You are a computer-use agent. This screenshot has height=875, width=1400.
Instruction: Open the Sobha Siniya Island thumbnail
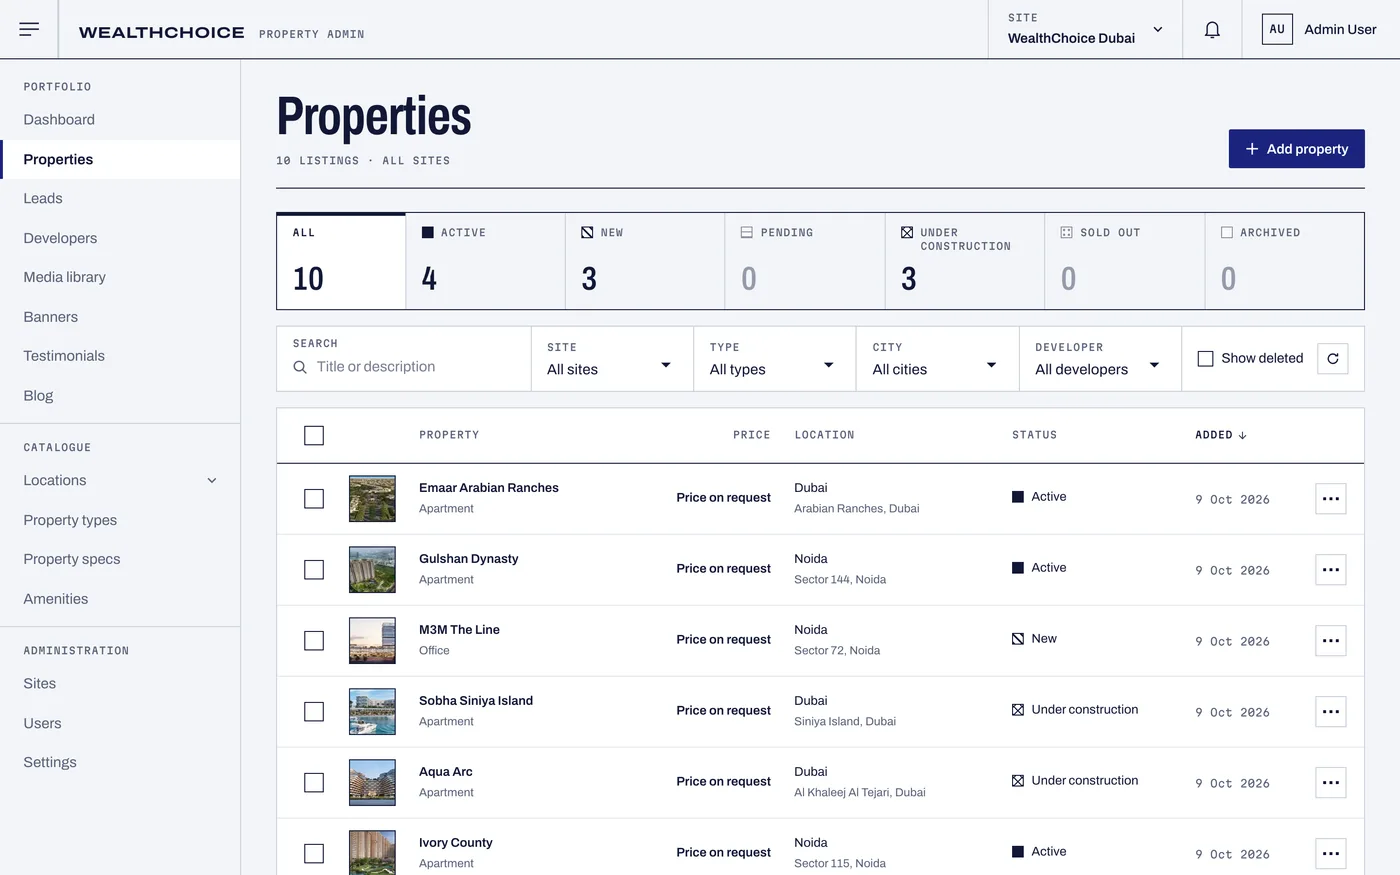point(372,711)
